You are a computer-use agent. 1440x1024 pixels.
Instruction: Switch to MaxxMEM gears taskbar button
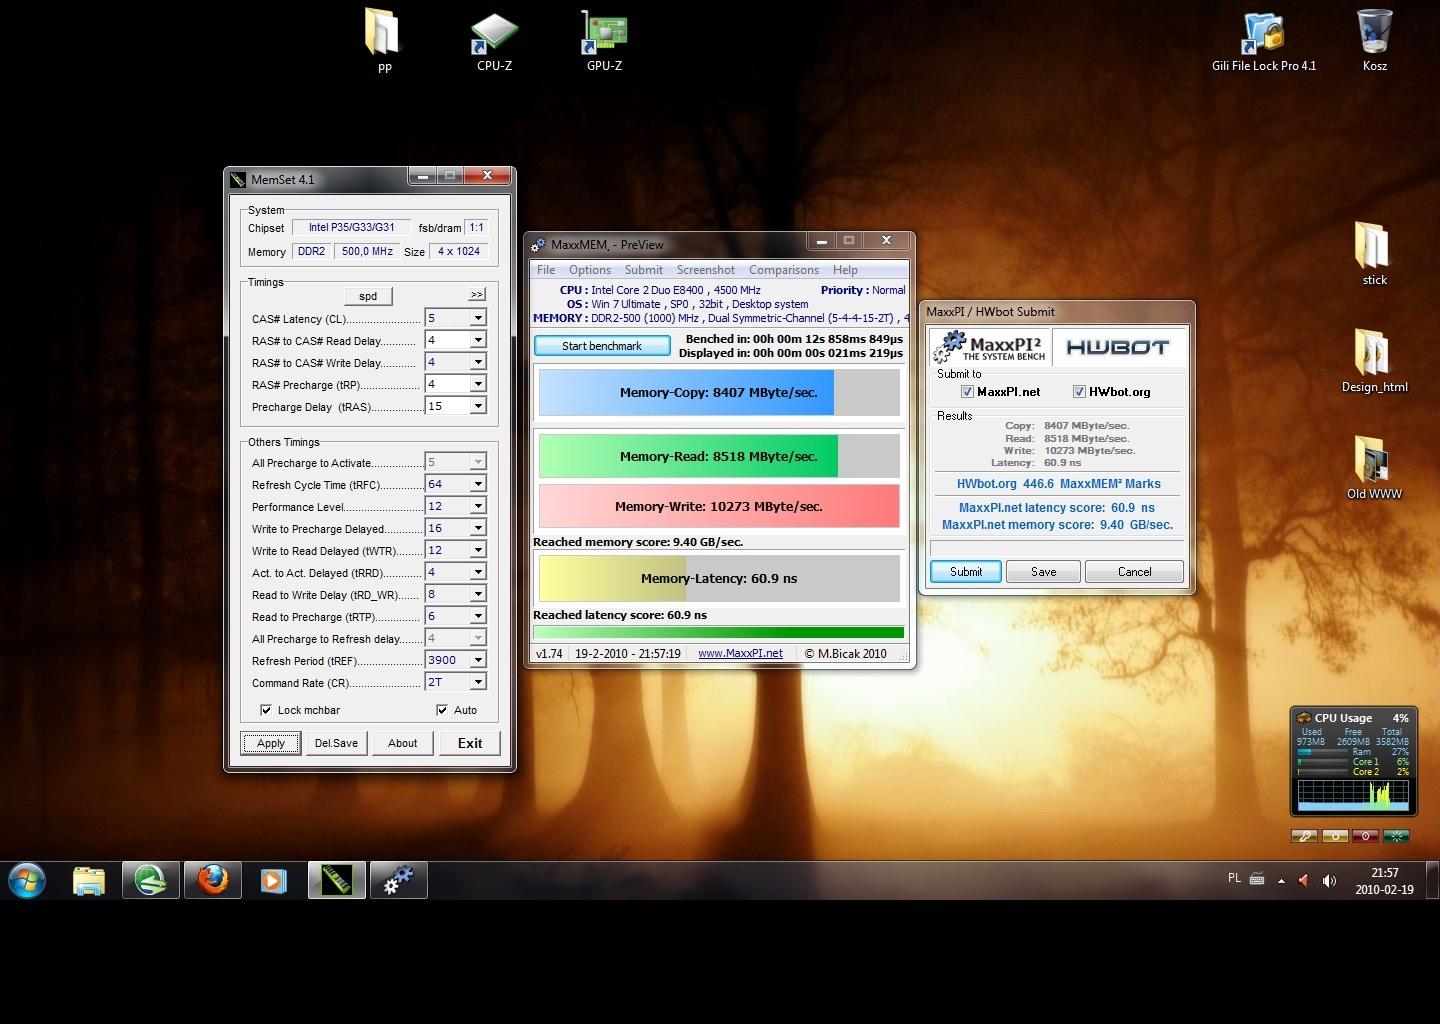click(x=399, y=881)
